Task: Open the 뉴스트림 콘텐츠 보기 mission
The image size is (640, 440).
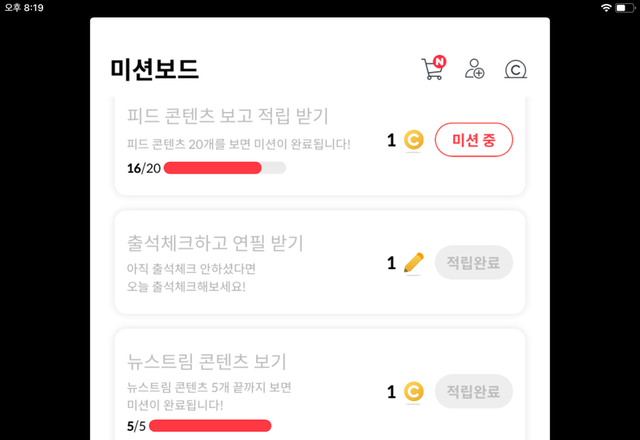Action: click(207, 361)
